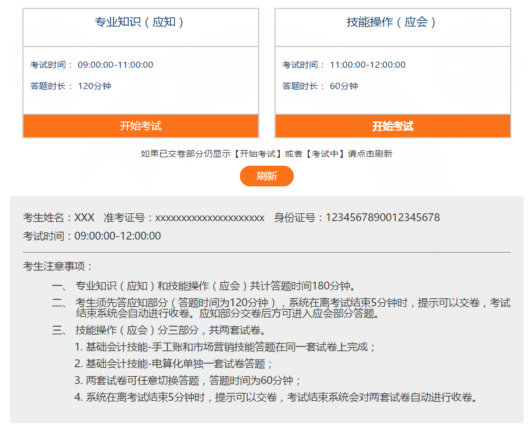The width and height of the screenshot is (530, 427).
Task: Click the 身份证号 ID number 123456789012345678
Action: pos(357,217)
